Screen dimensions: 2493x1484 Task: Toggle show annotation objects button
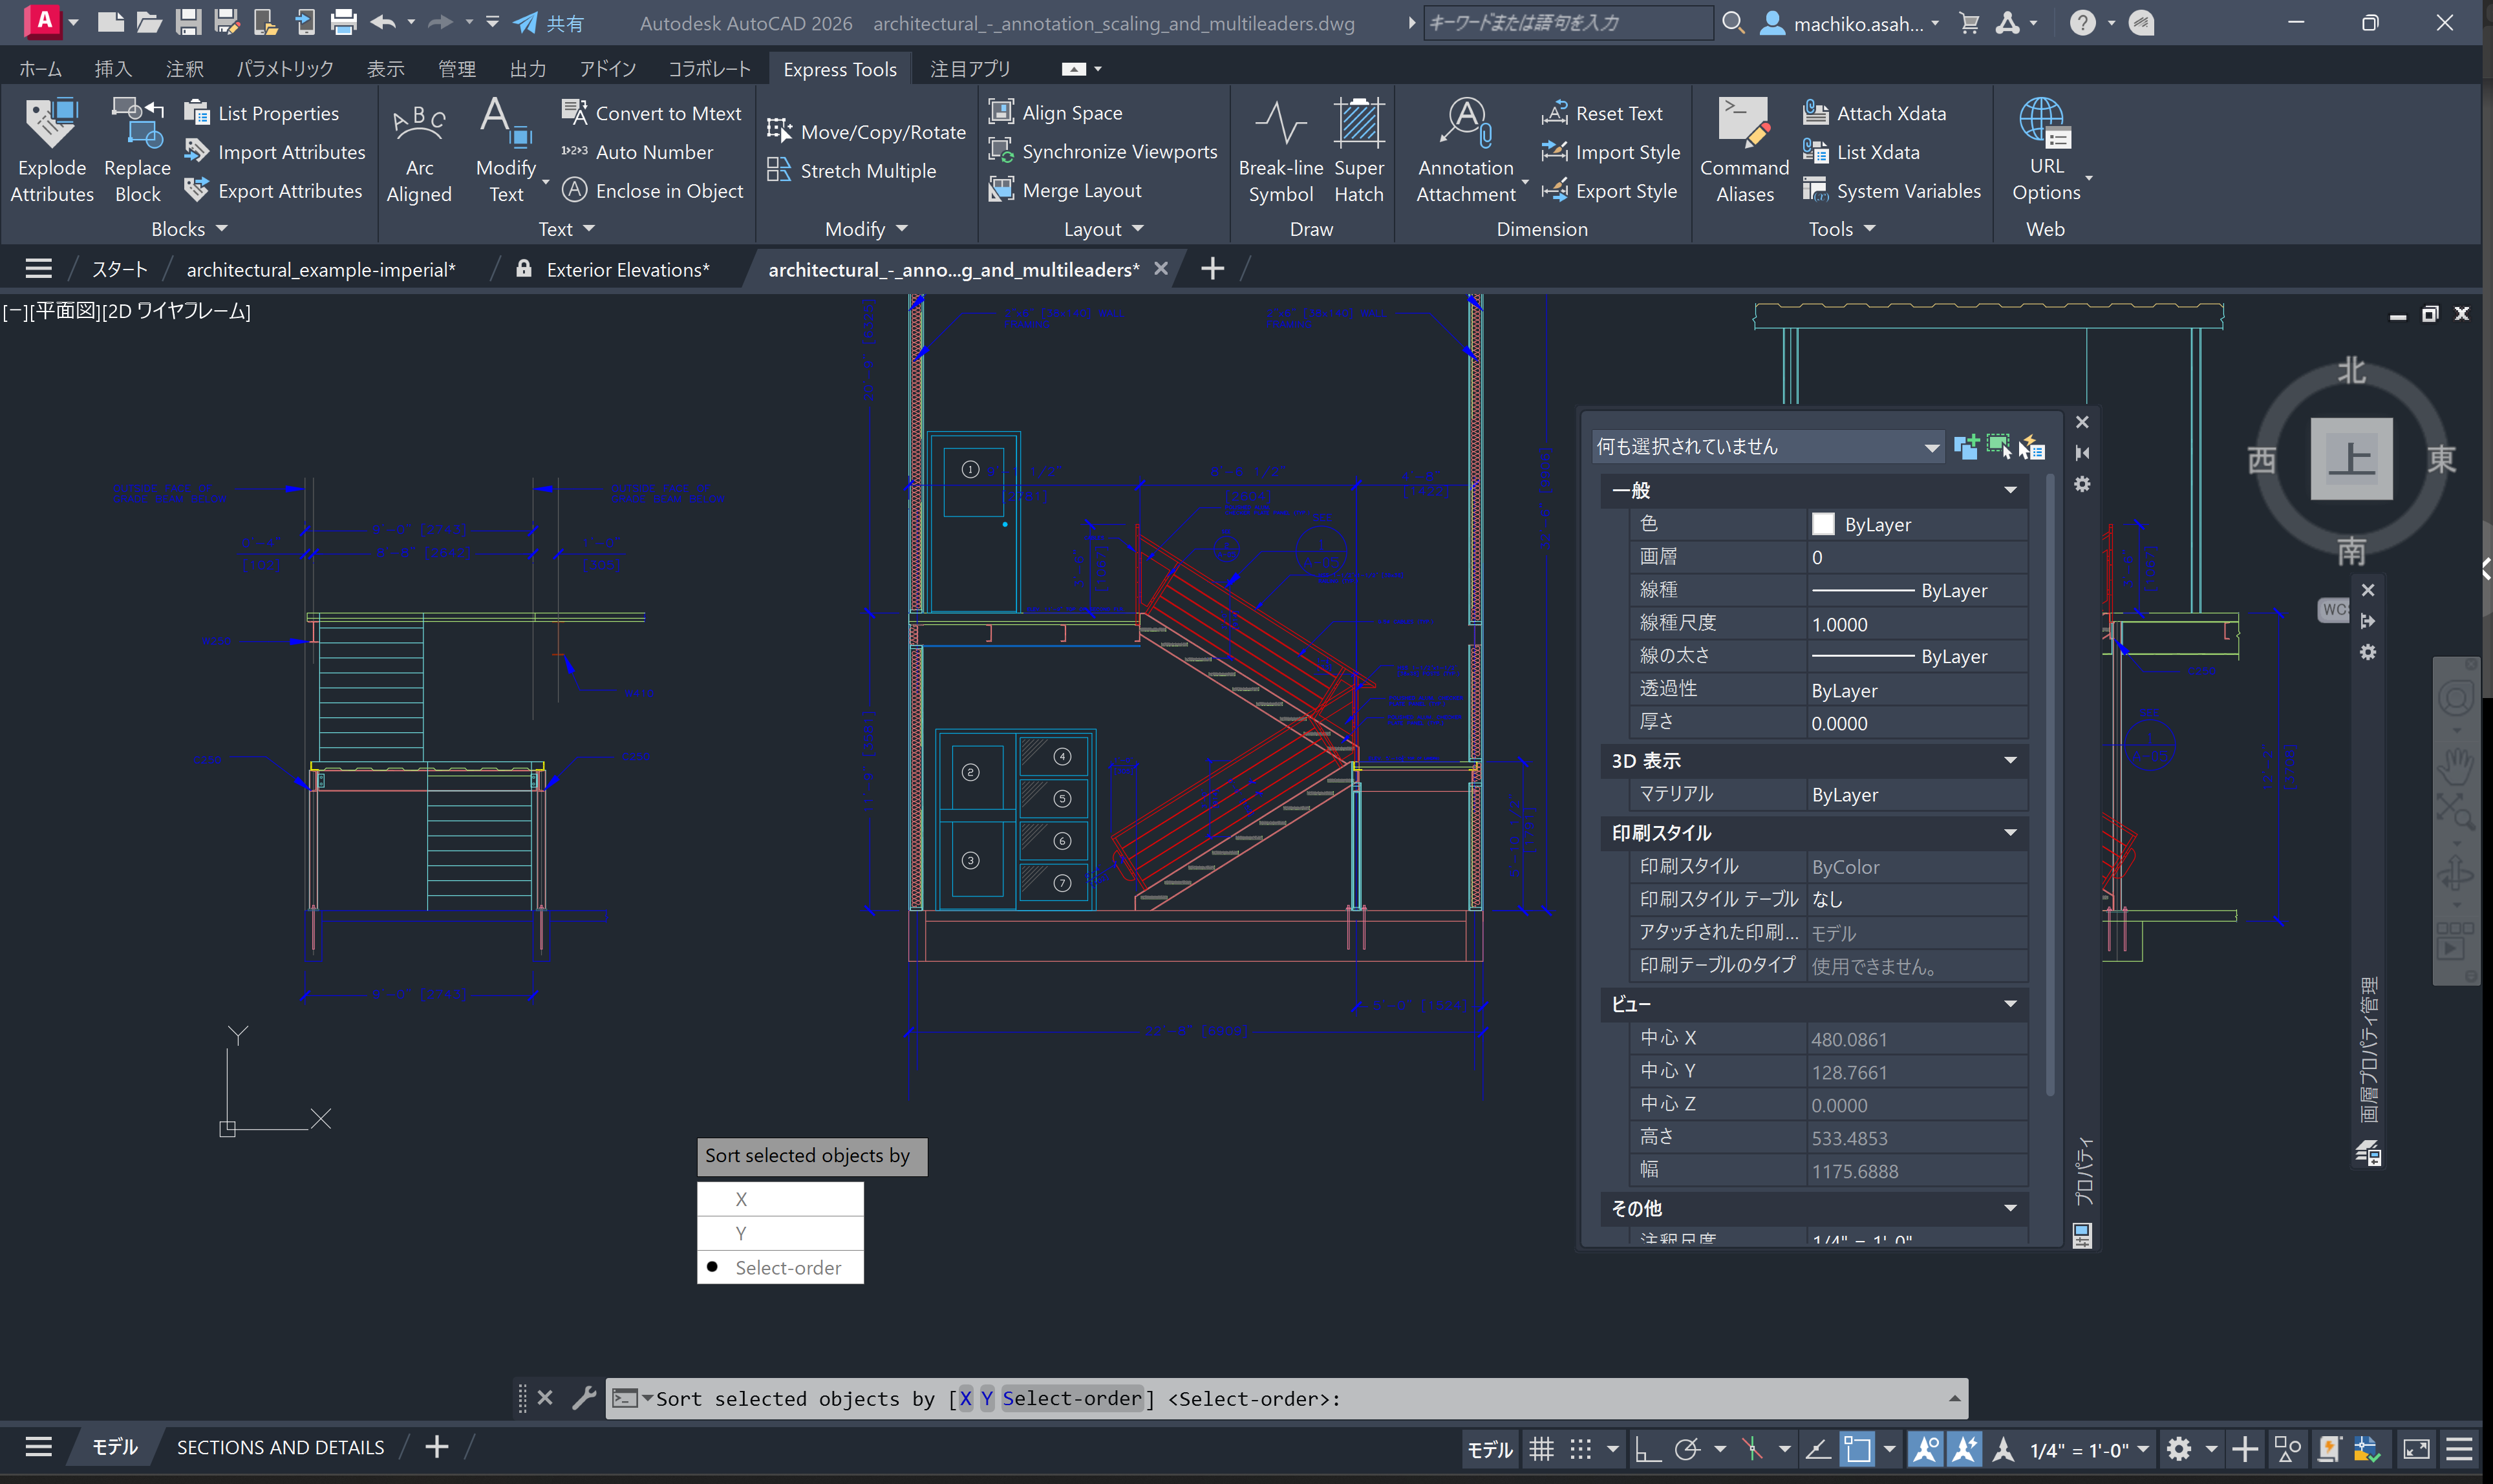click(1925, 1449)
